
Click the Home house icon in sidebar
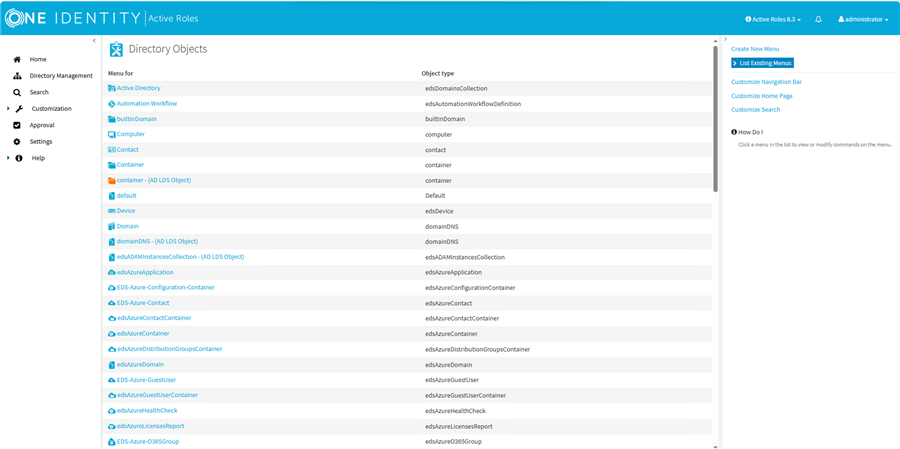coord(17,59)
